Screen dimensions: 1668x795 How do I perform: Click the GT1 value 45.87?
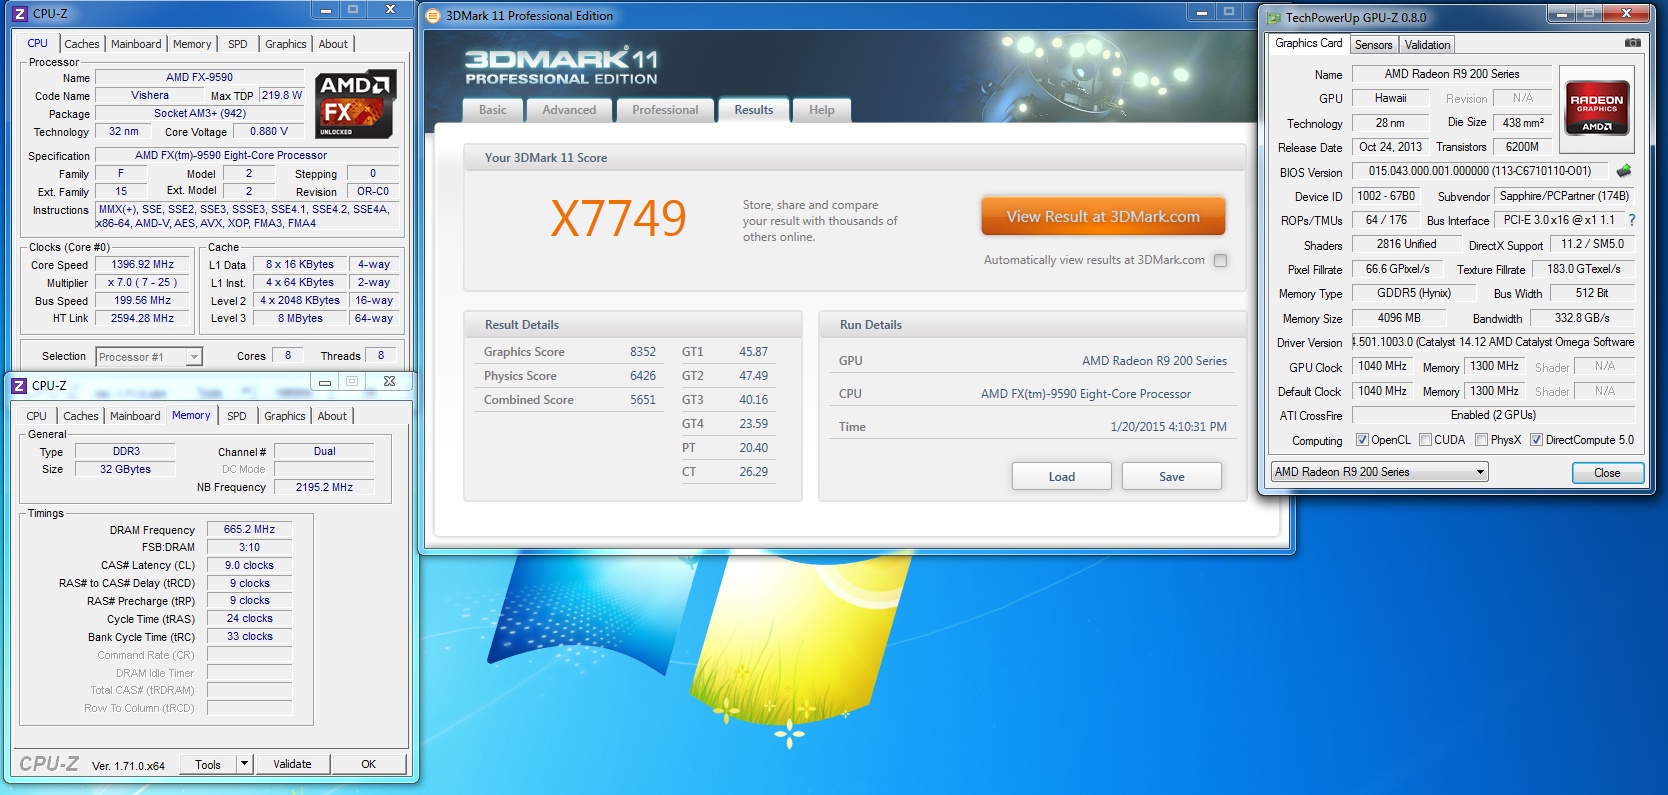click(754, 352)
